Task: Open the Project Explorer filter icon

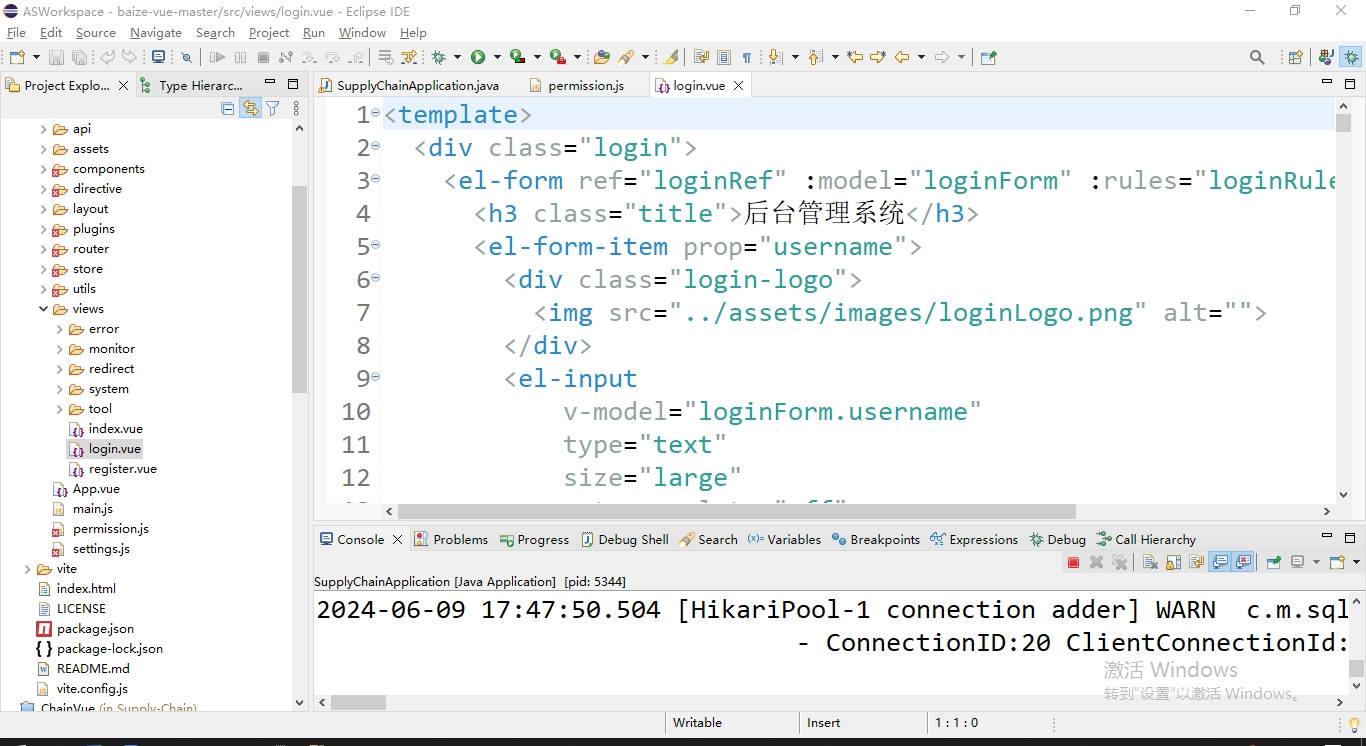Action: click(x=272, y=108)
